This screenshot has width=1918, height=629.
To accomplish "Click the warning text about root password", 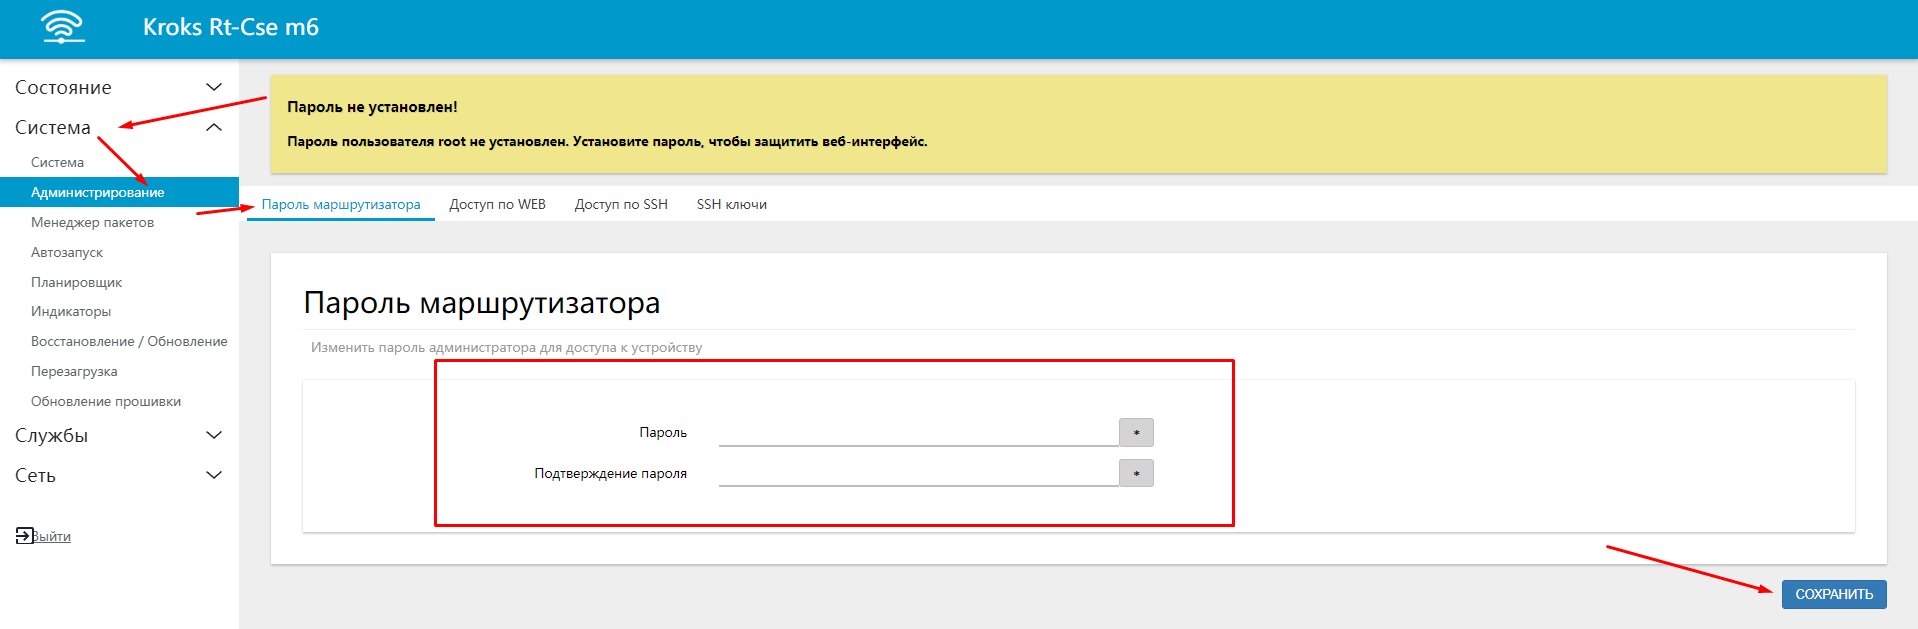I will (607, 141).
